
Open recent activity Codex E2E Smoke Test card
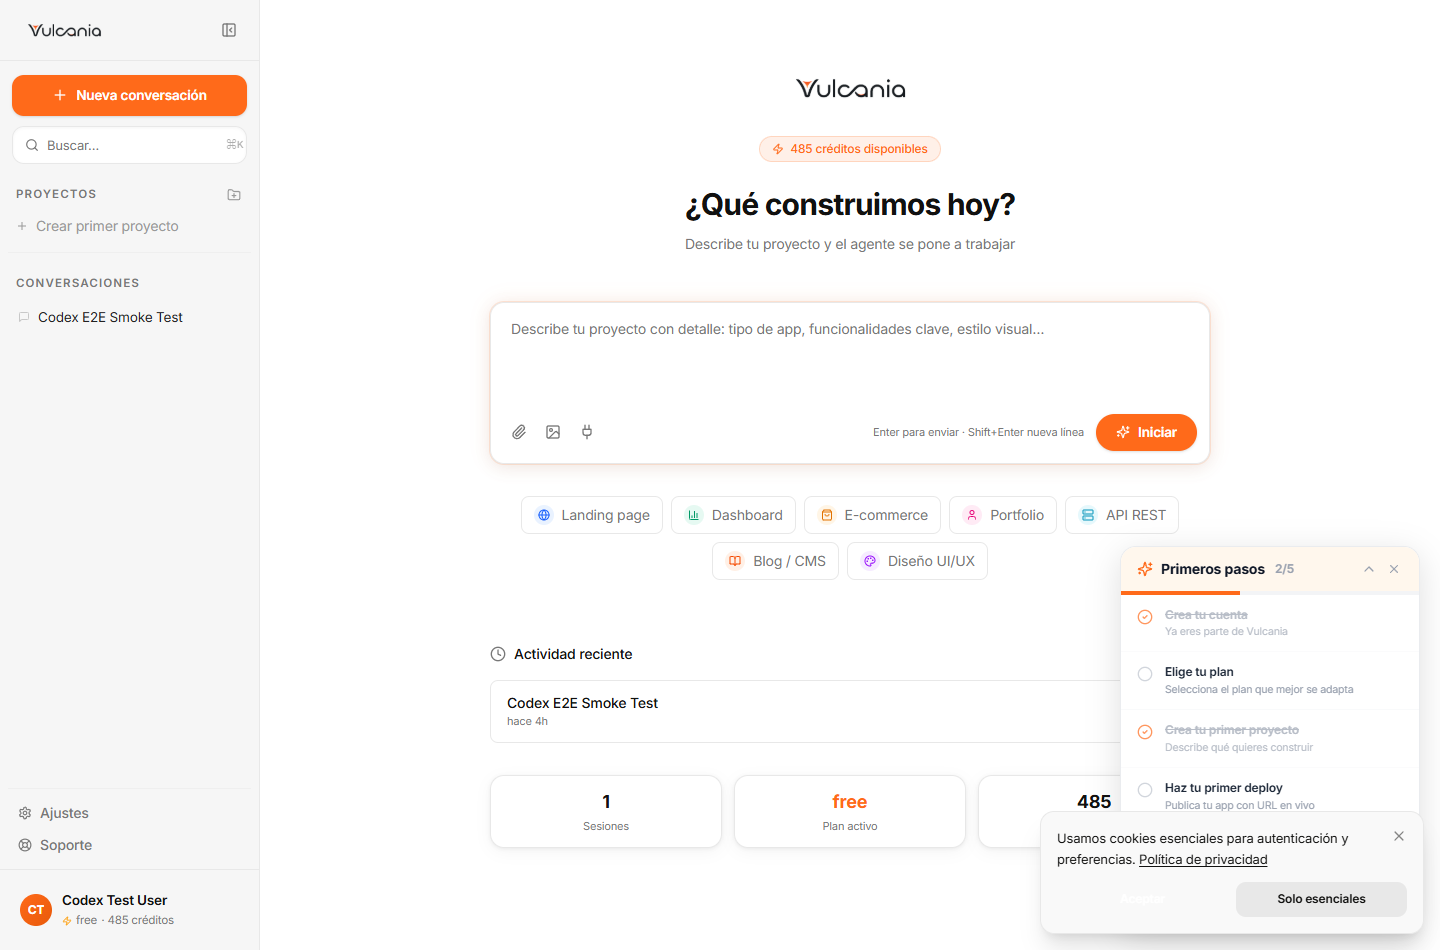[x=805, y=711]
